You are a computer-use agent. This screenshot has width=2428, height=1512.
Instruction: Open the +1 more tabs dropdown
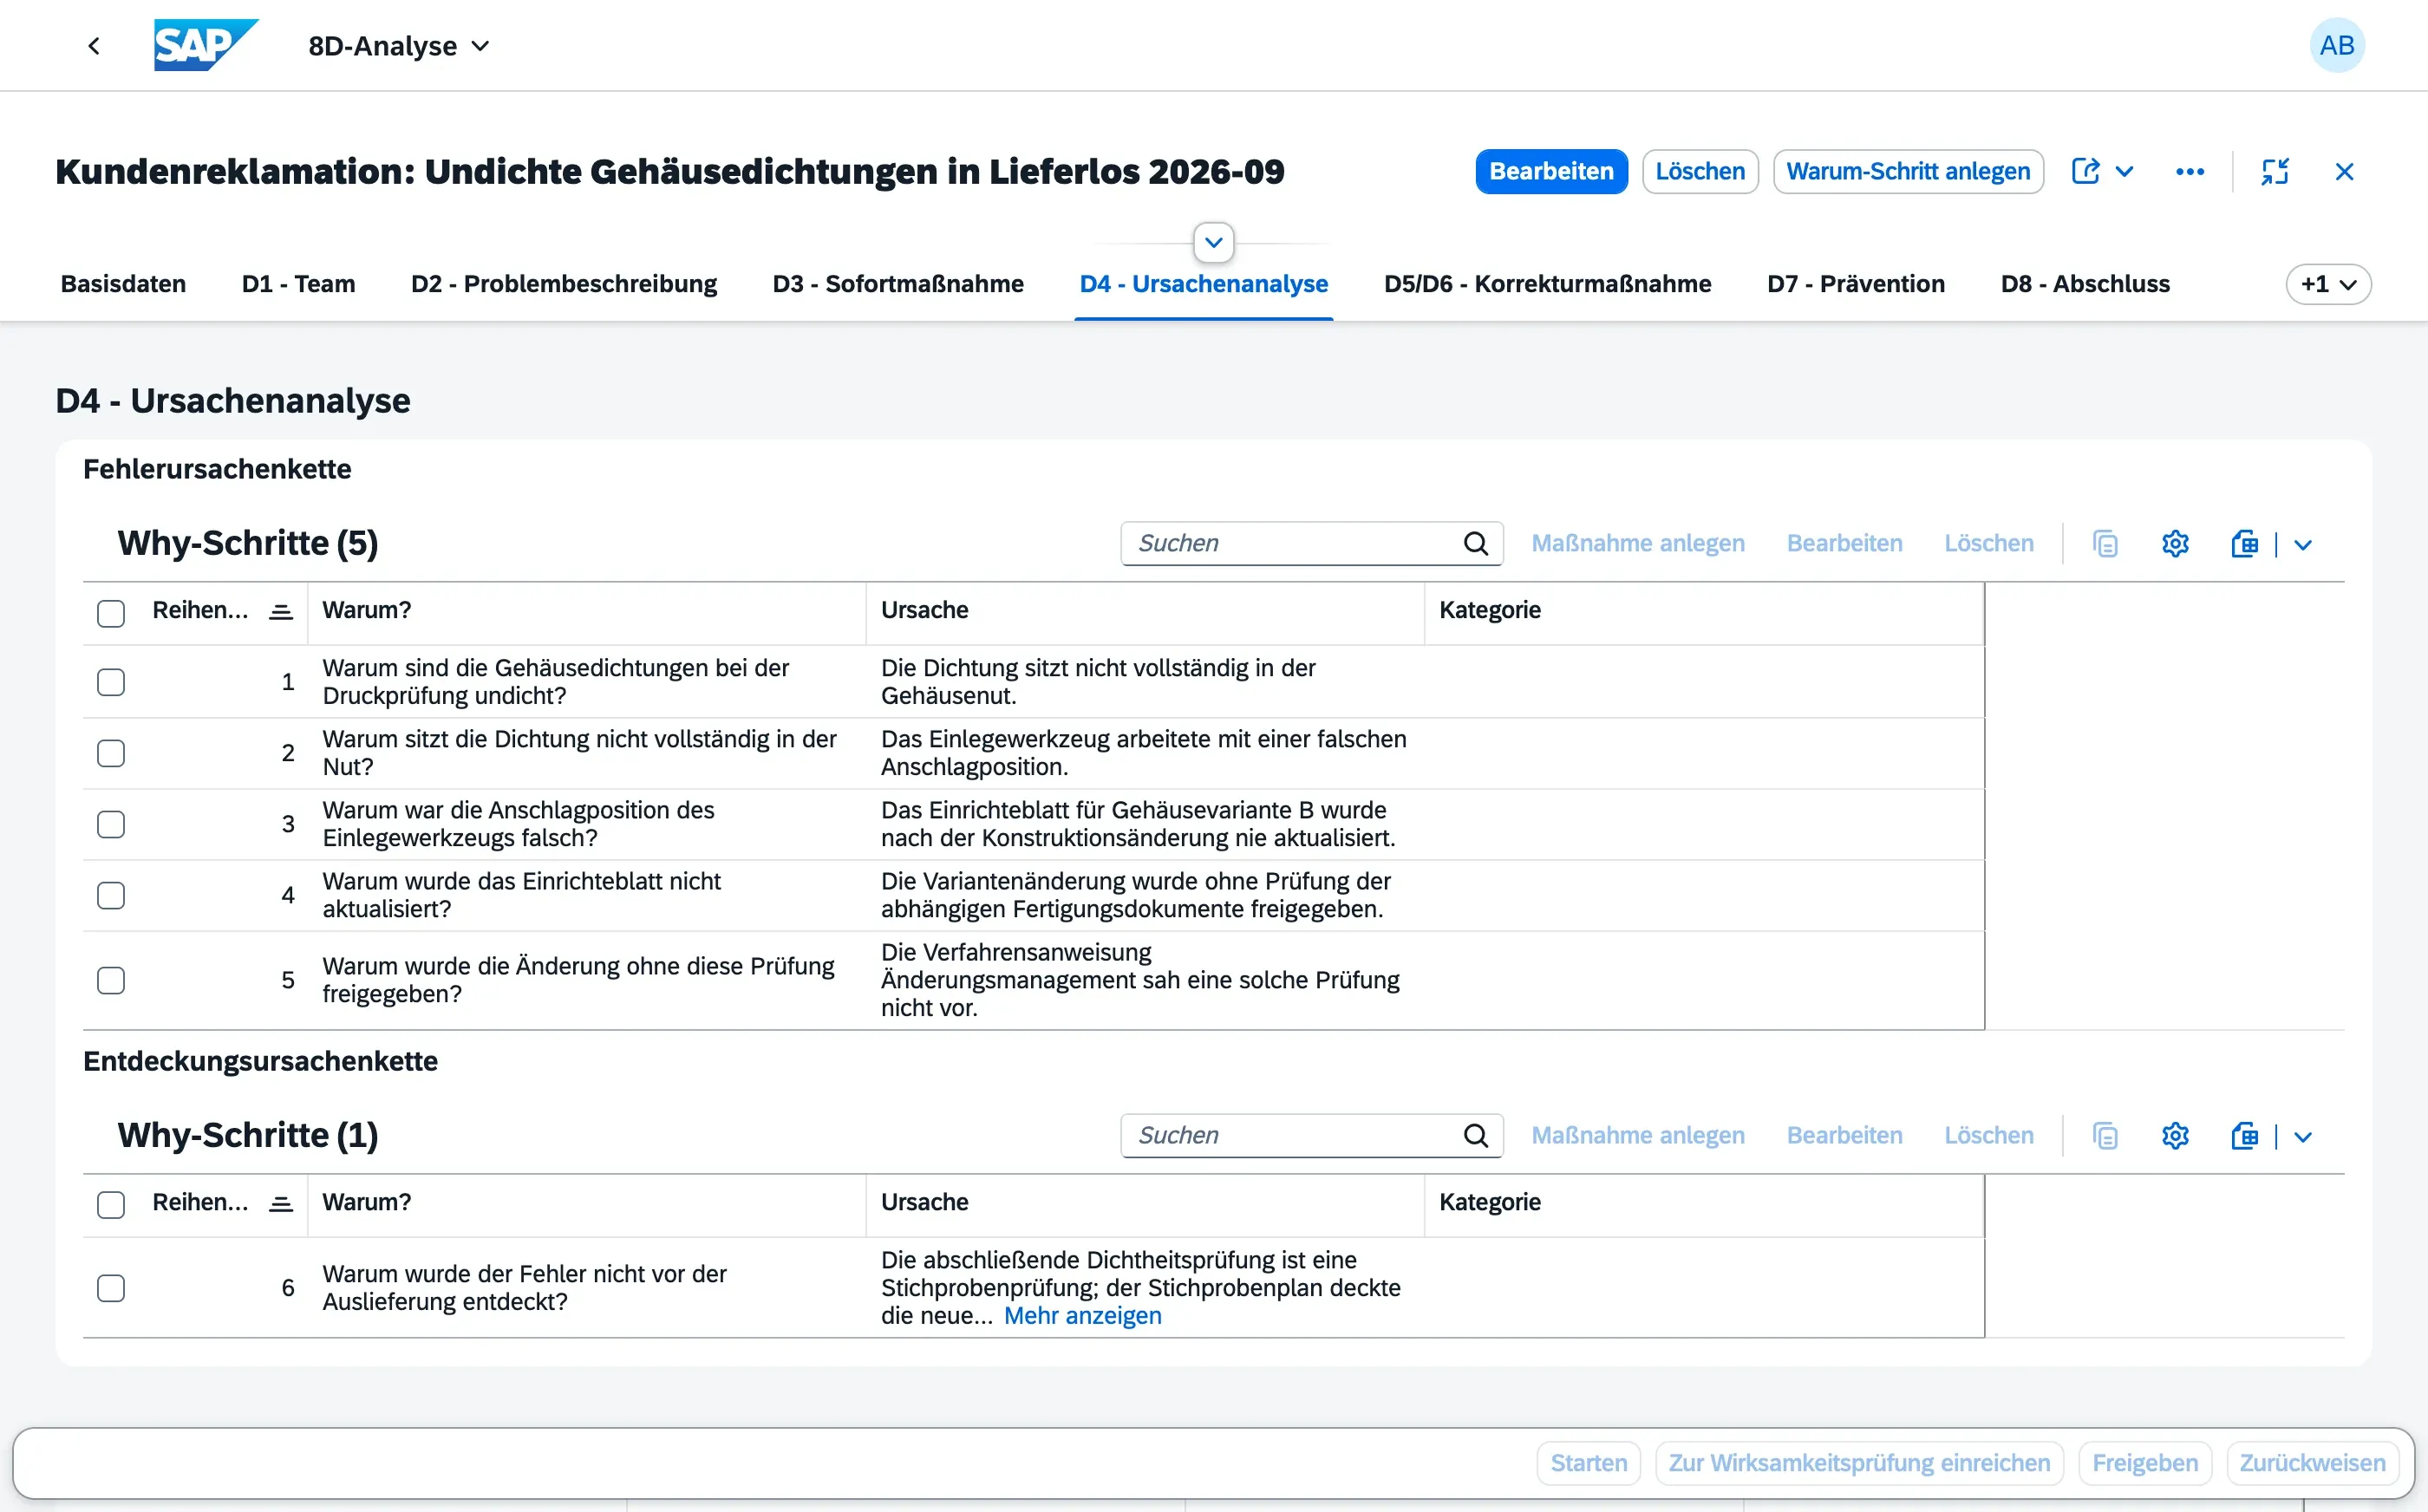(2328, 284)
